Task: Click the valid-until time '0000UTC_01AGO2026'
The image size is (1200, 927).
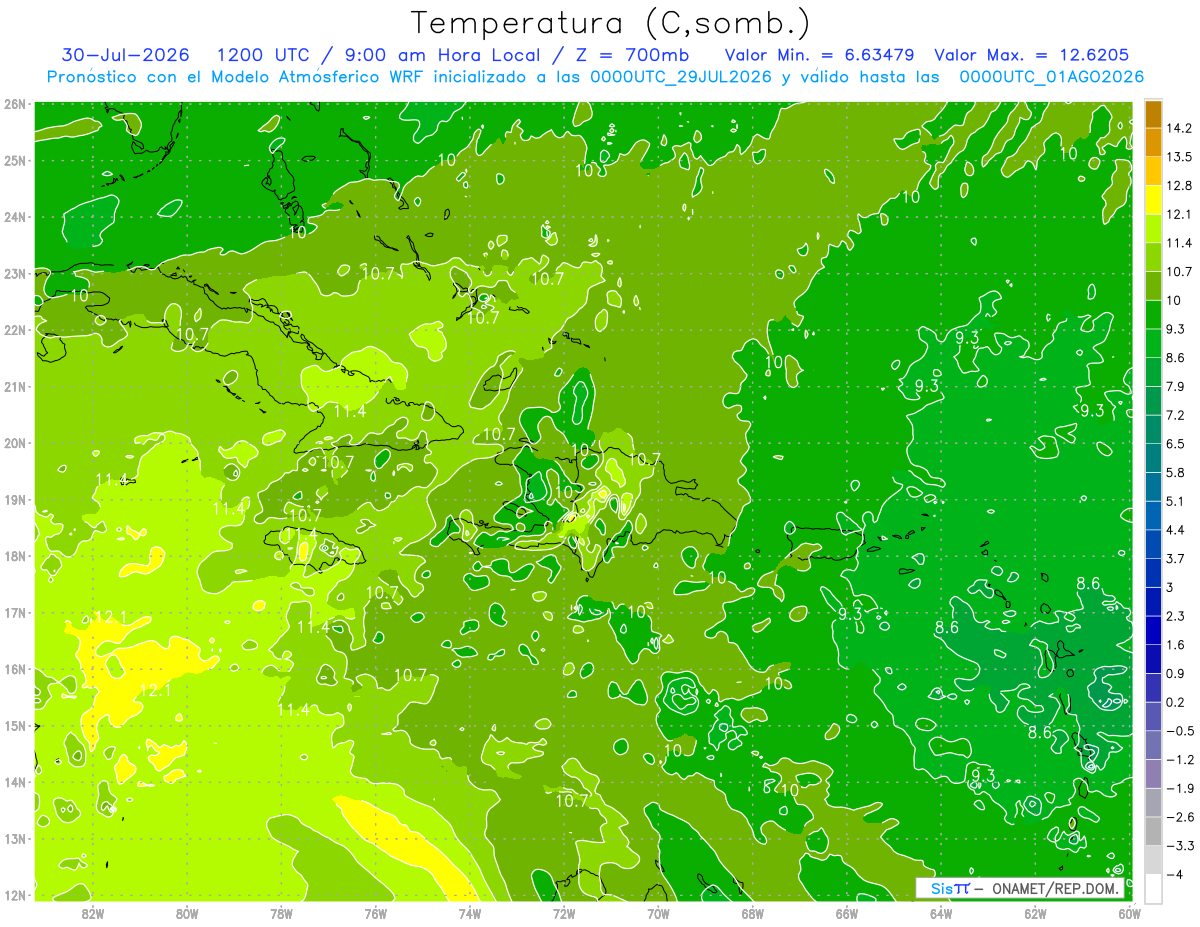Action: coord(1051,77)
